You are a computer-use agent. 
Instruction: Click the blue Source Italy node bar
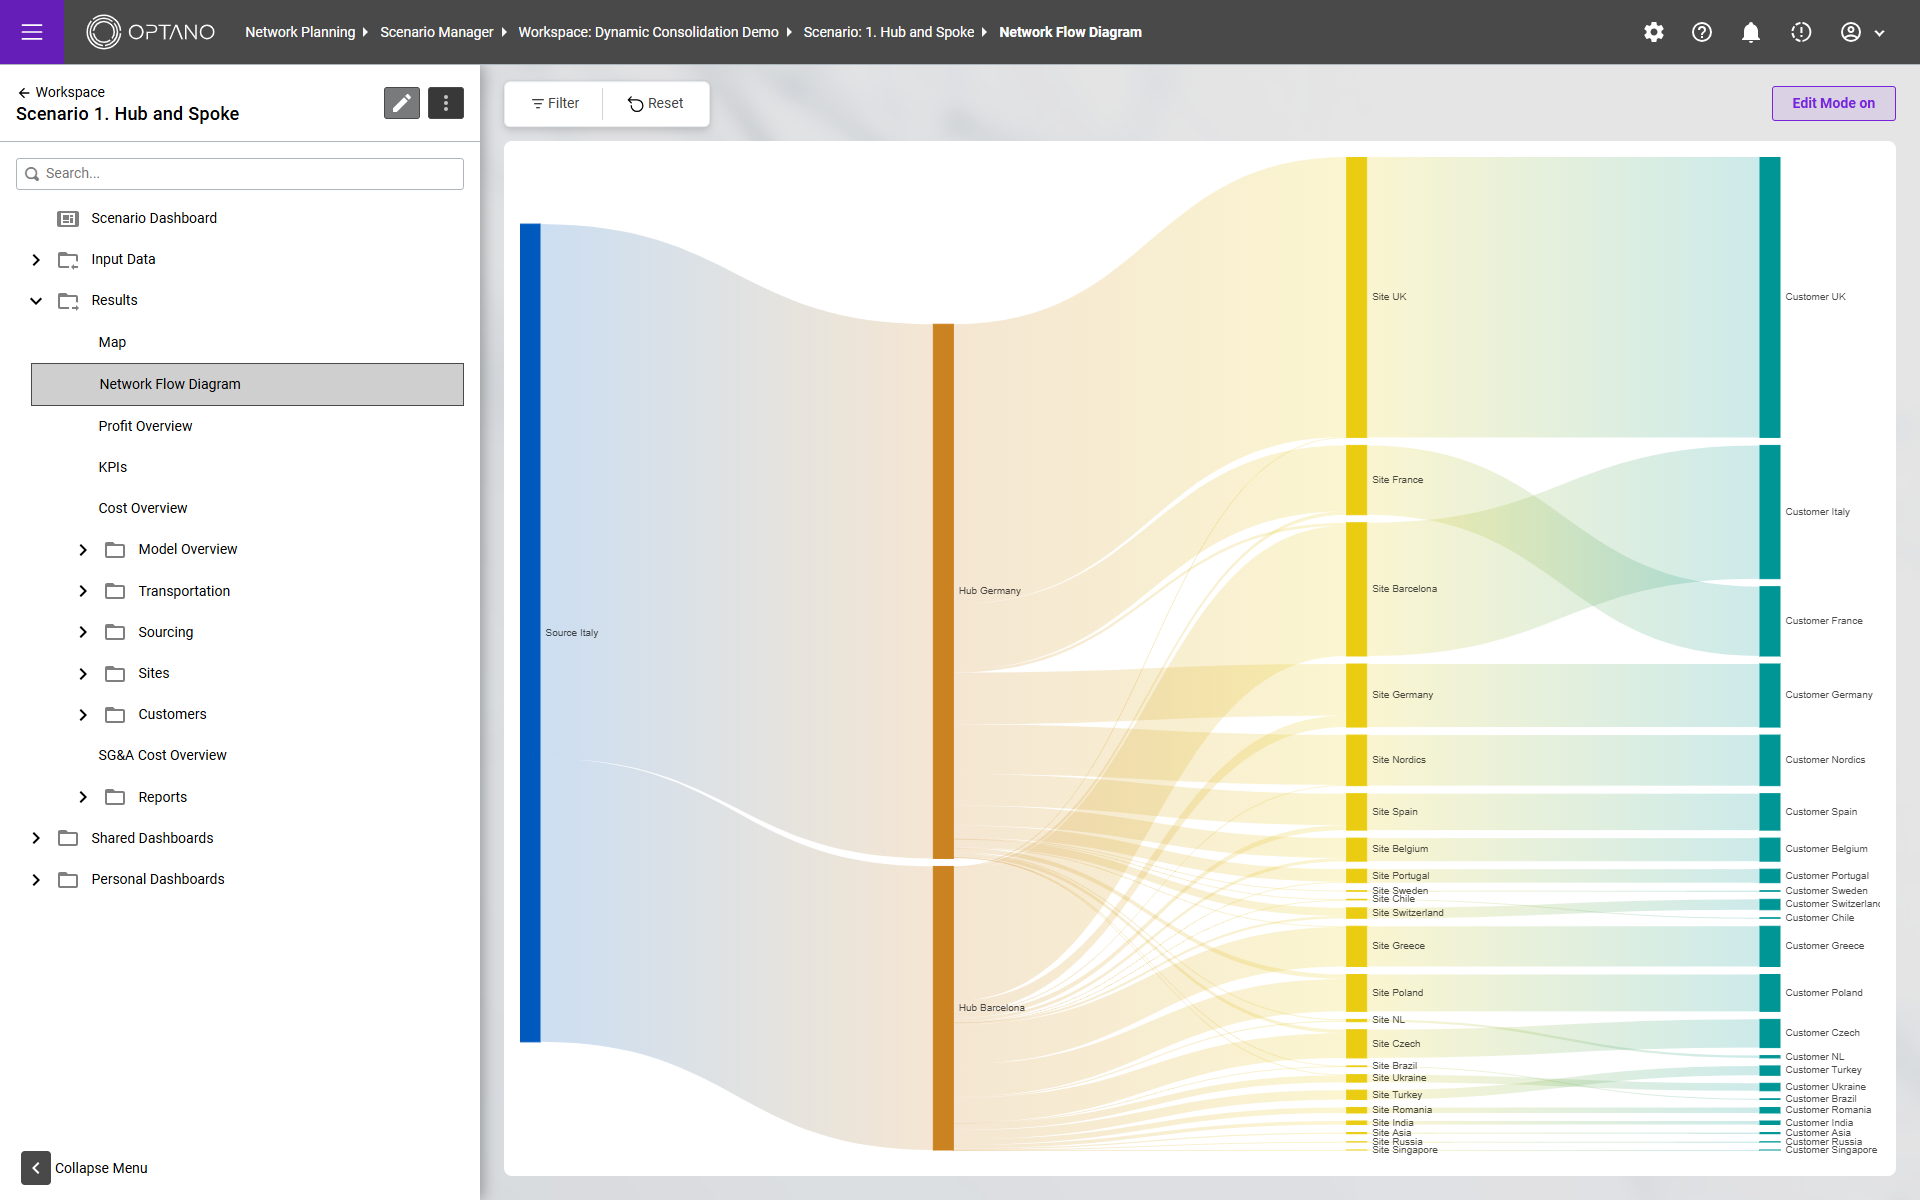(530, 632)
